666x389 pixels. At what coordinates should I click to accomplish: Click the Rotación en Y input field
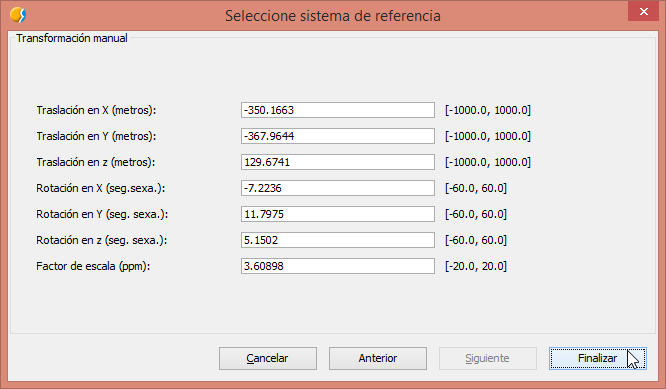(338, 214)
